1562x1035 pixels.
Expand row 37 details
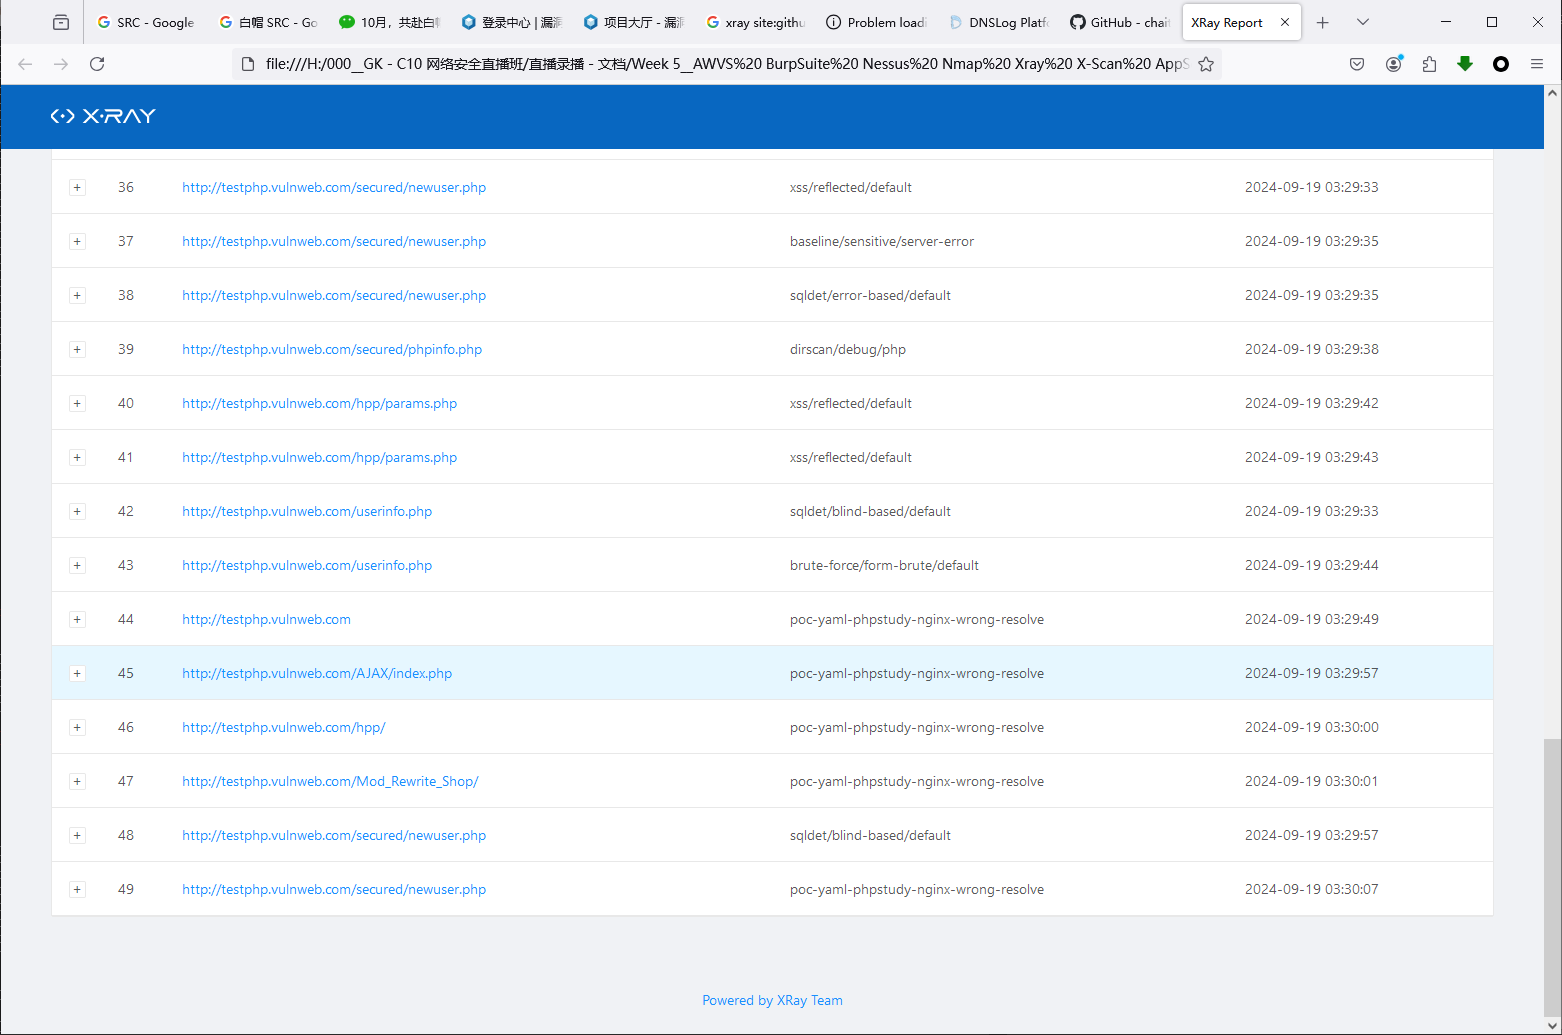click(x=77, y=241)
